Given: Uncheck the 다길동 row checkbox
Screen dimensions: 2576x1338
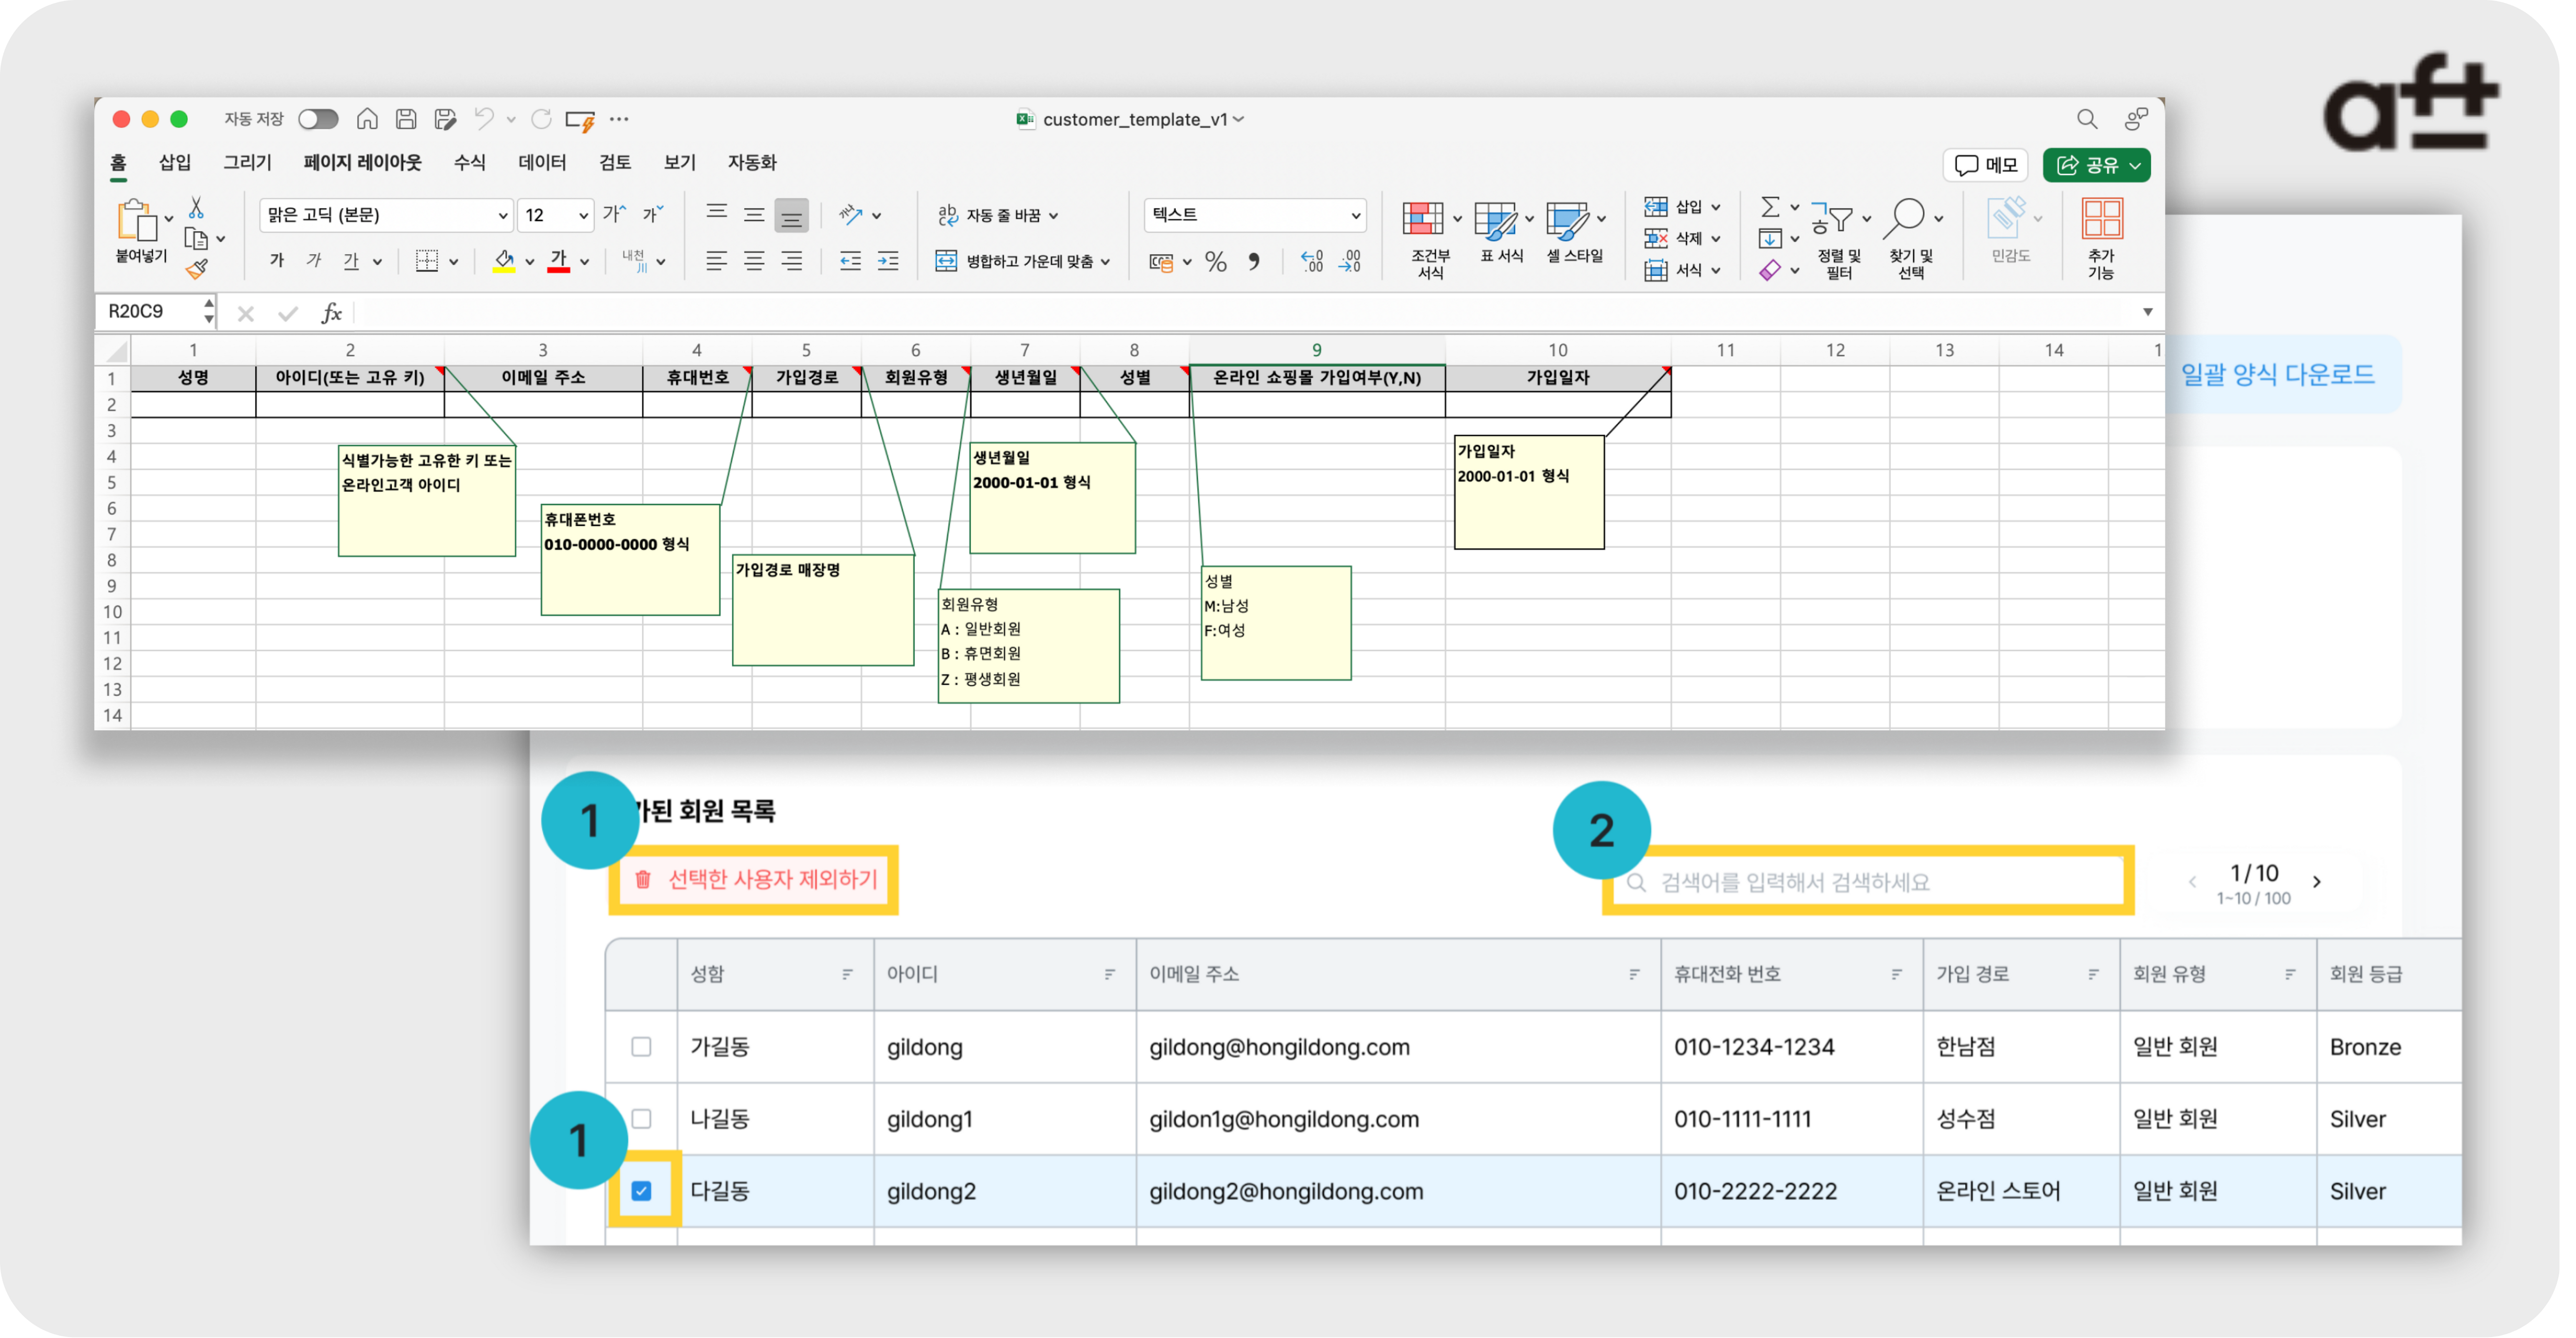Looking at the screenshot, I should click(x=642, y=1191).
